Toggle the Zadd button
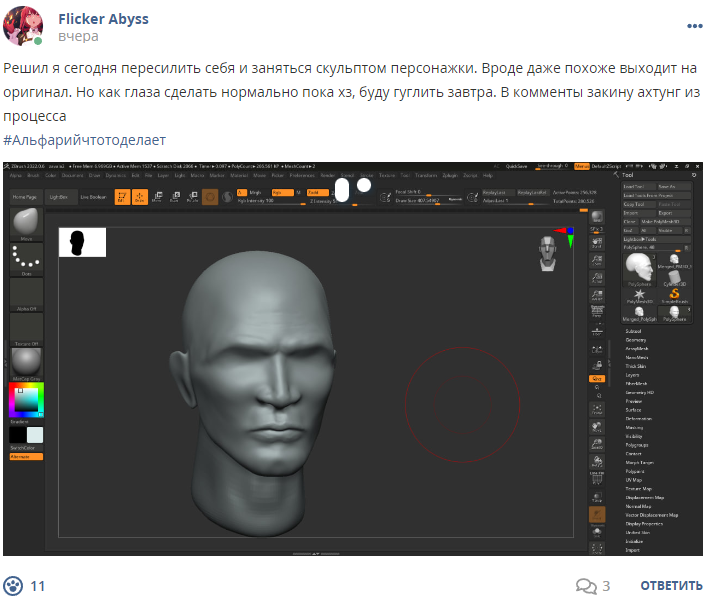Viewport: 715px width, 606px height. coord(318,192)
